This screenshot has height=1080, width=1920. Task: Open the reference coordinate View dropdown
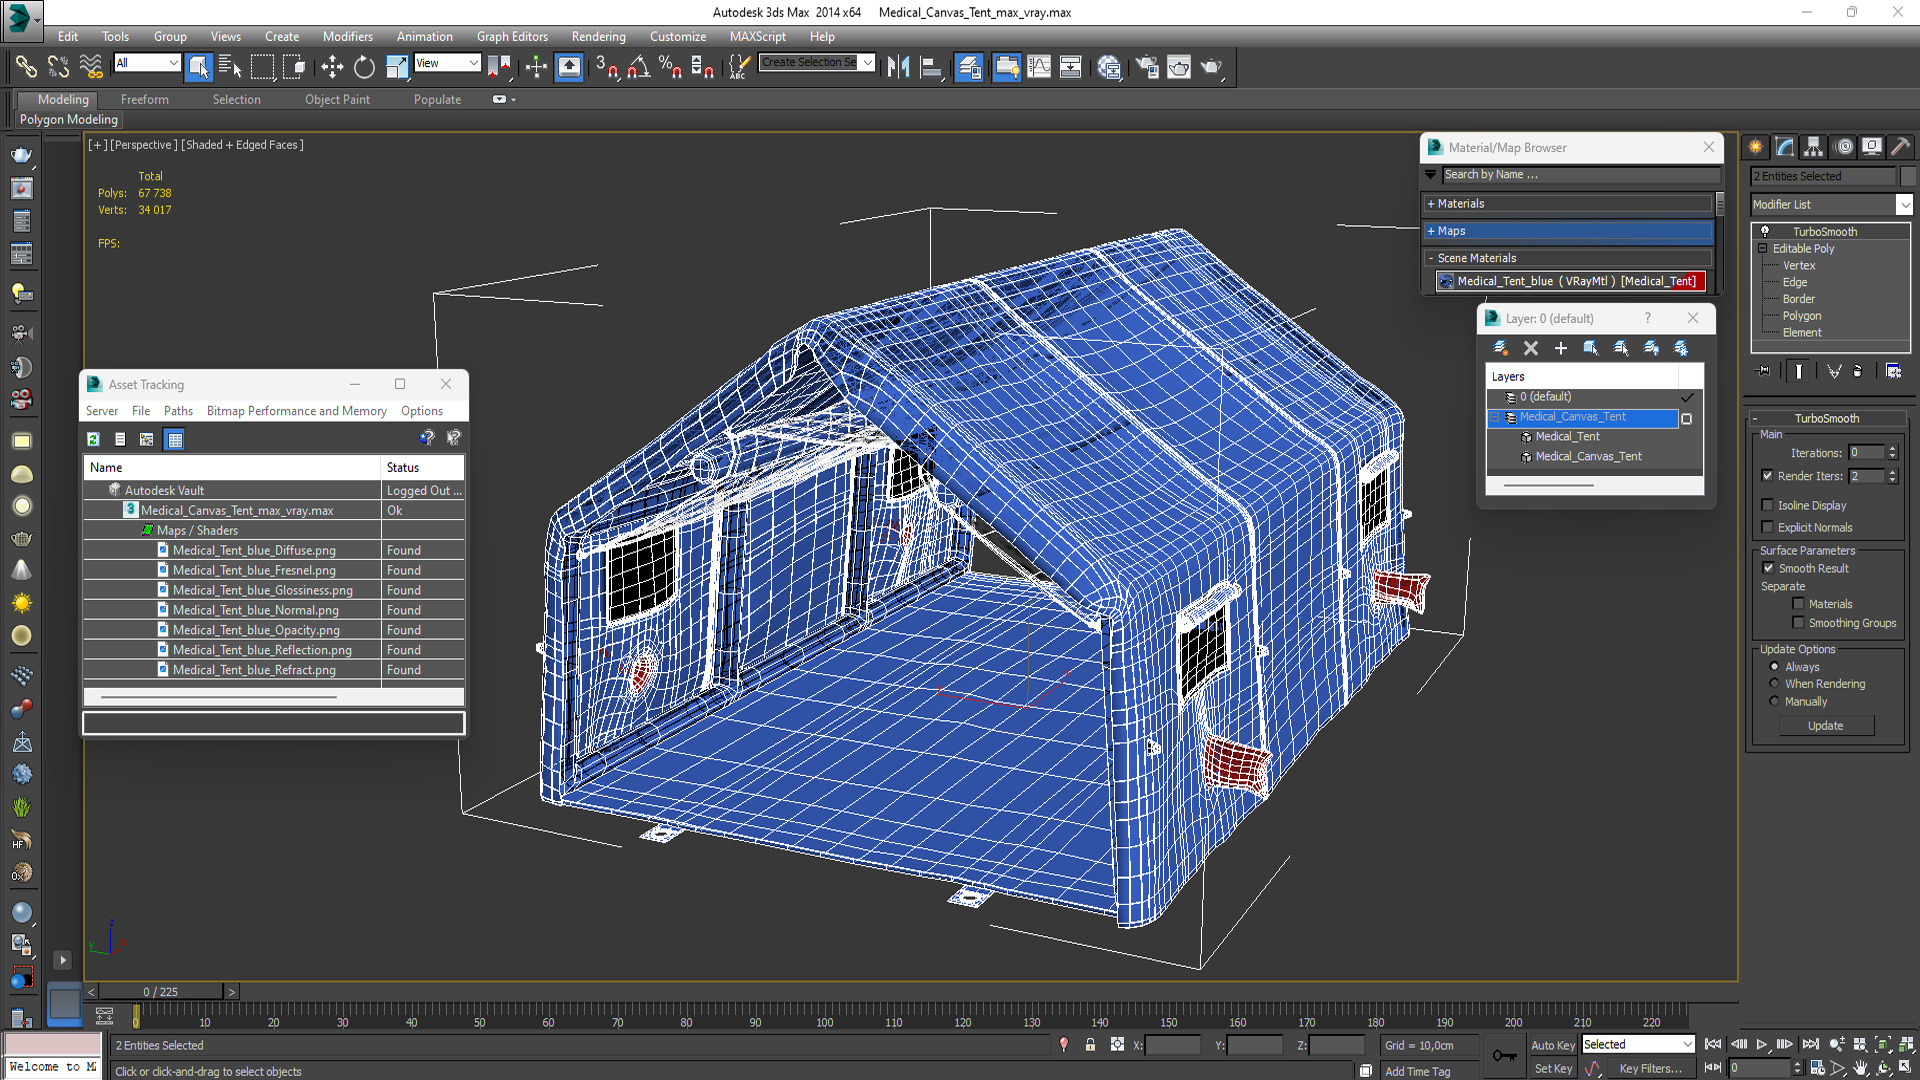click(x=447, y=63)
